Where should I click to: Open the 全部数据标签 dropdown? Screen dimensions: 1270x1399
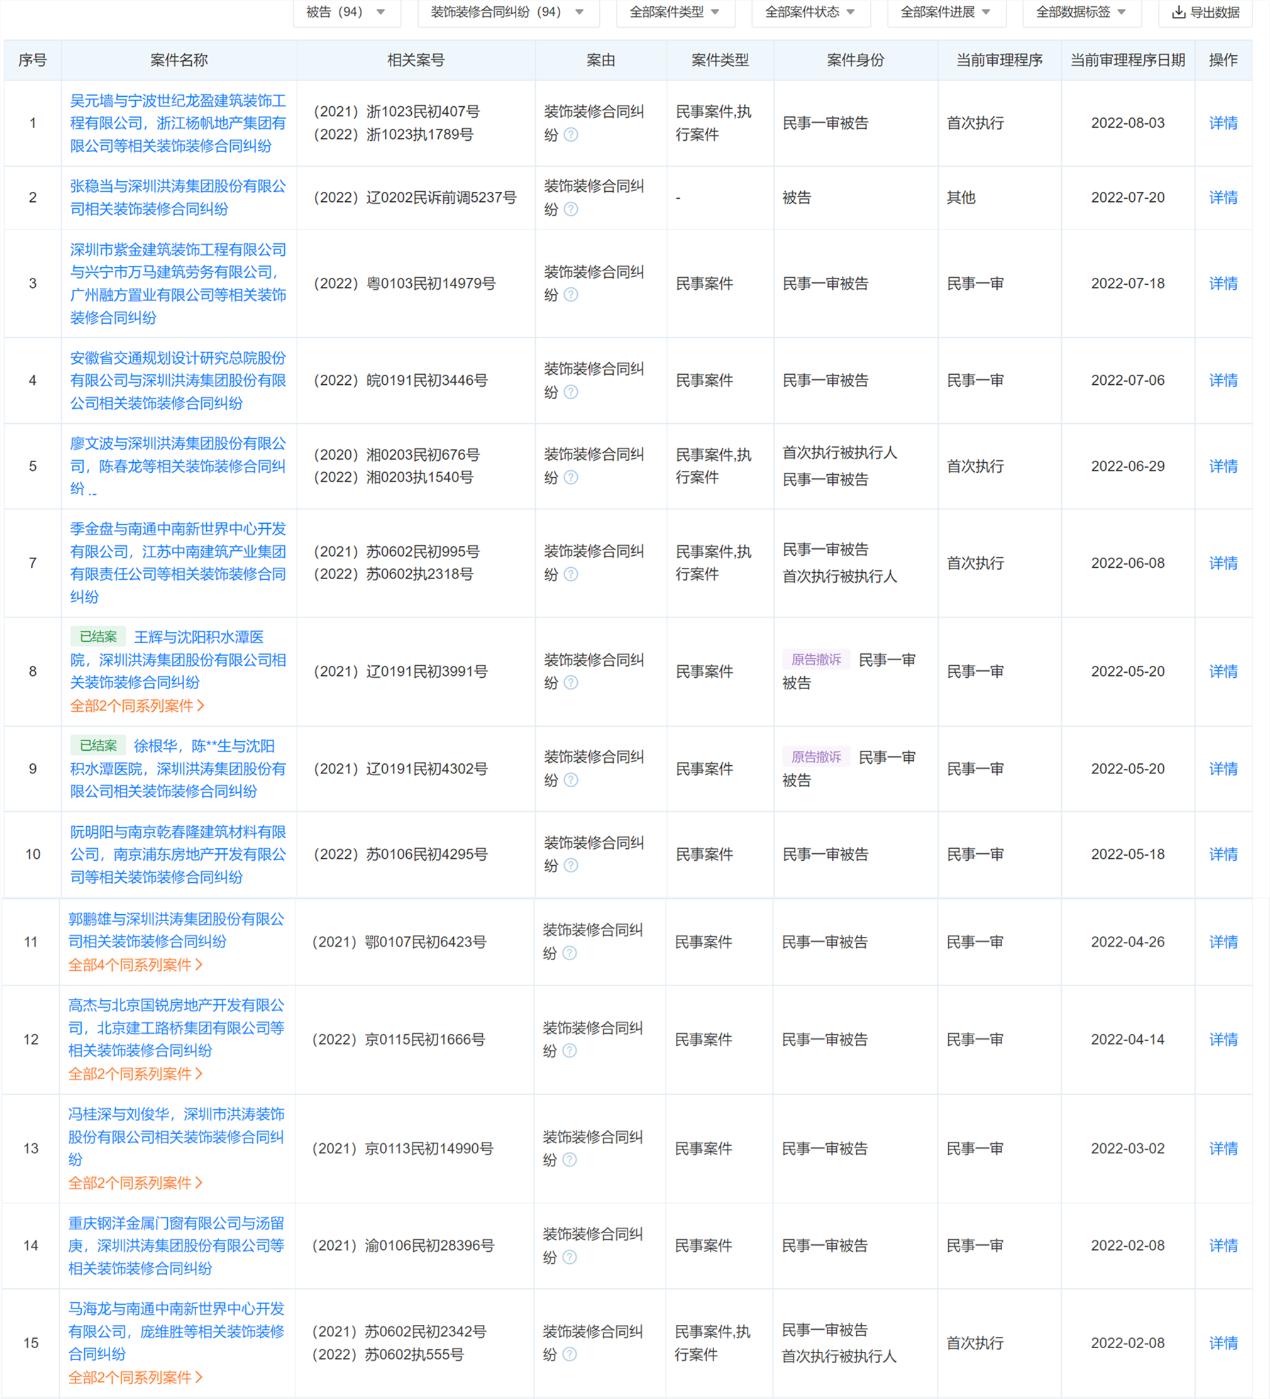click(1081, 12)
